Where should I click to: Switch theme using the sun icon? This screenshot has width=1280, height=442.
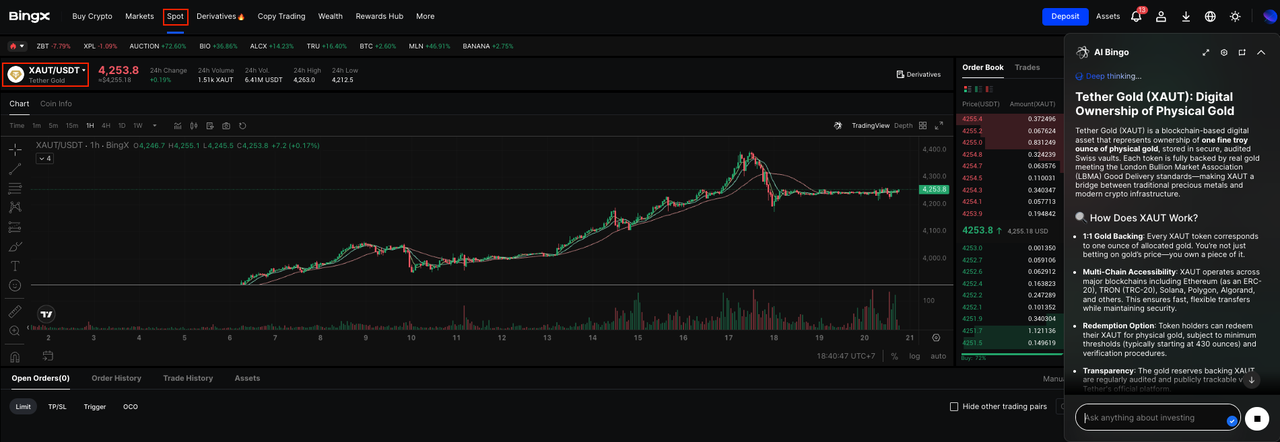[1235, 16]
